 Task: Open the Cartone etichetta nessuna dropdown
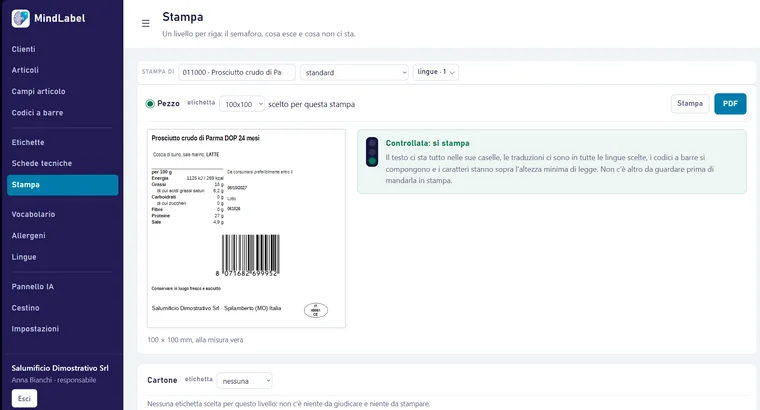tap(244, 381)
